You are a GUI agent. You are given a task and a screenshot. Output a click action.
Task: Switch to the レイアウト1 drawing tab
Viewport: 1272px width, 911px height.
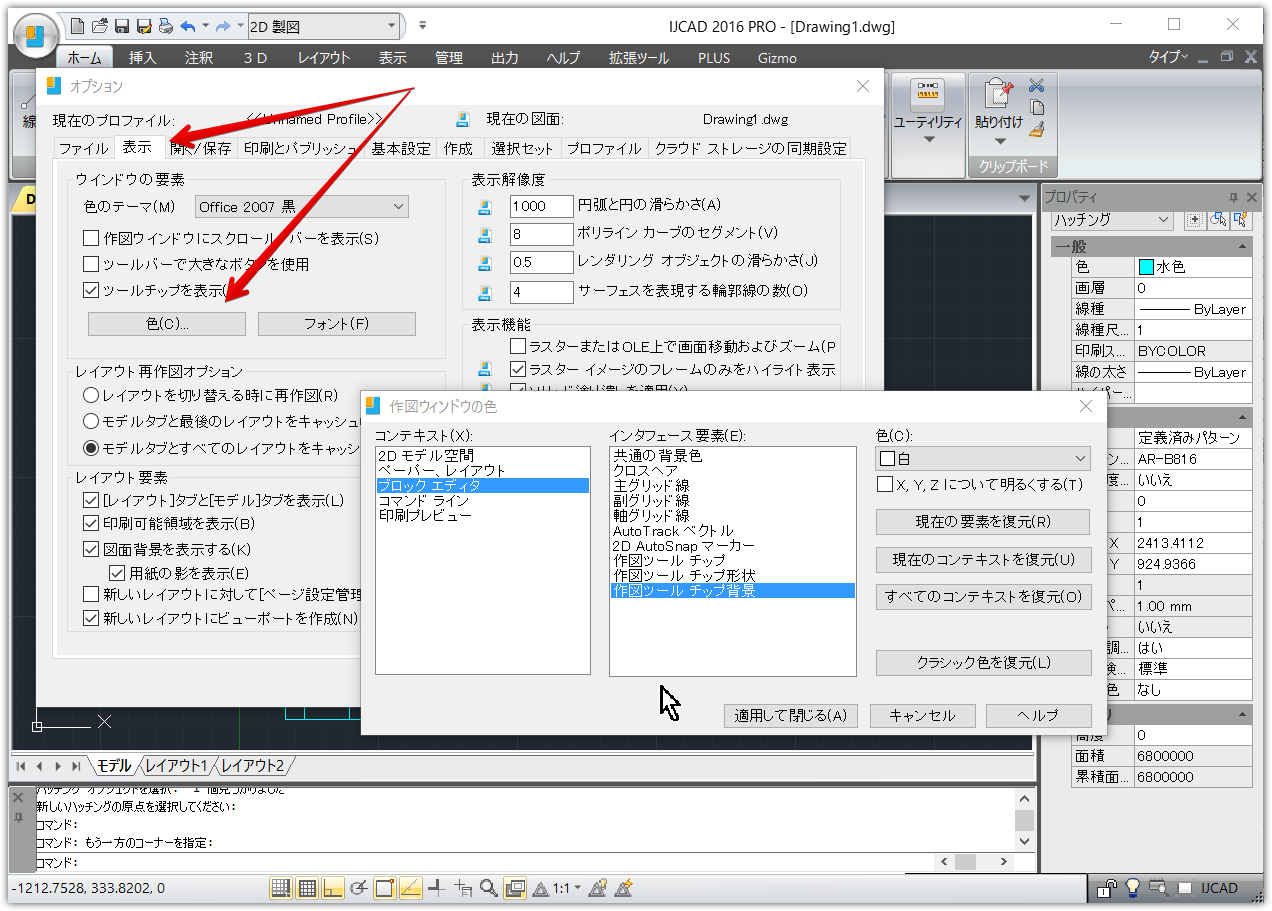(x=176, y=766)
